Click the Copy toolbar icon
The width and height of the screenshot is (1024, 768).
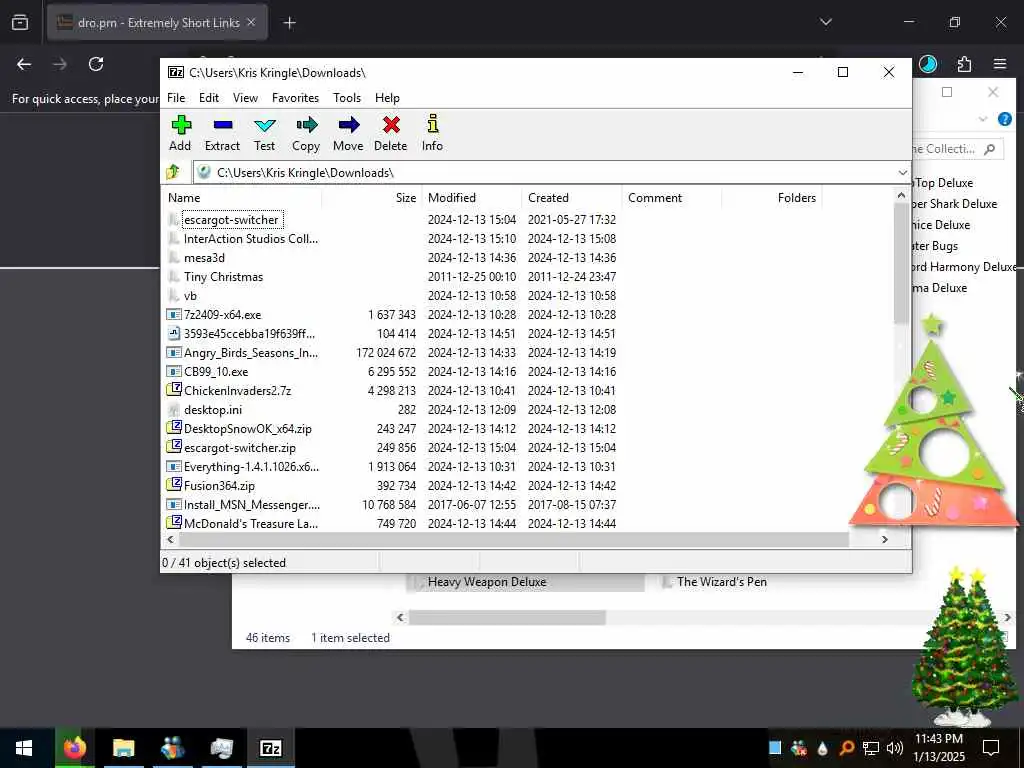306,124
